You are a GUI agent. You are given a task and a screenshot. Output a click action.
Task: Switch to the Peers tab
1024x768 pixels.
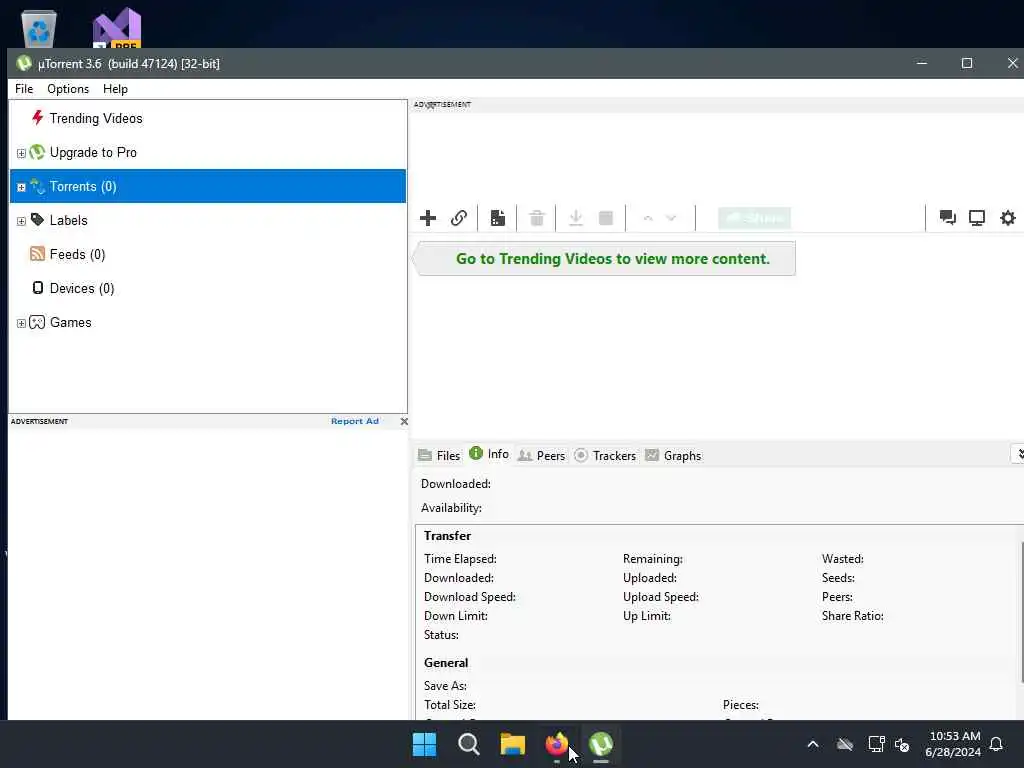pyautogui.click(x=541, y=455)
